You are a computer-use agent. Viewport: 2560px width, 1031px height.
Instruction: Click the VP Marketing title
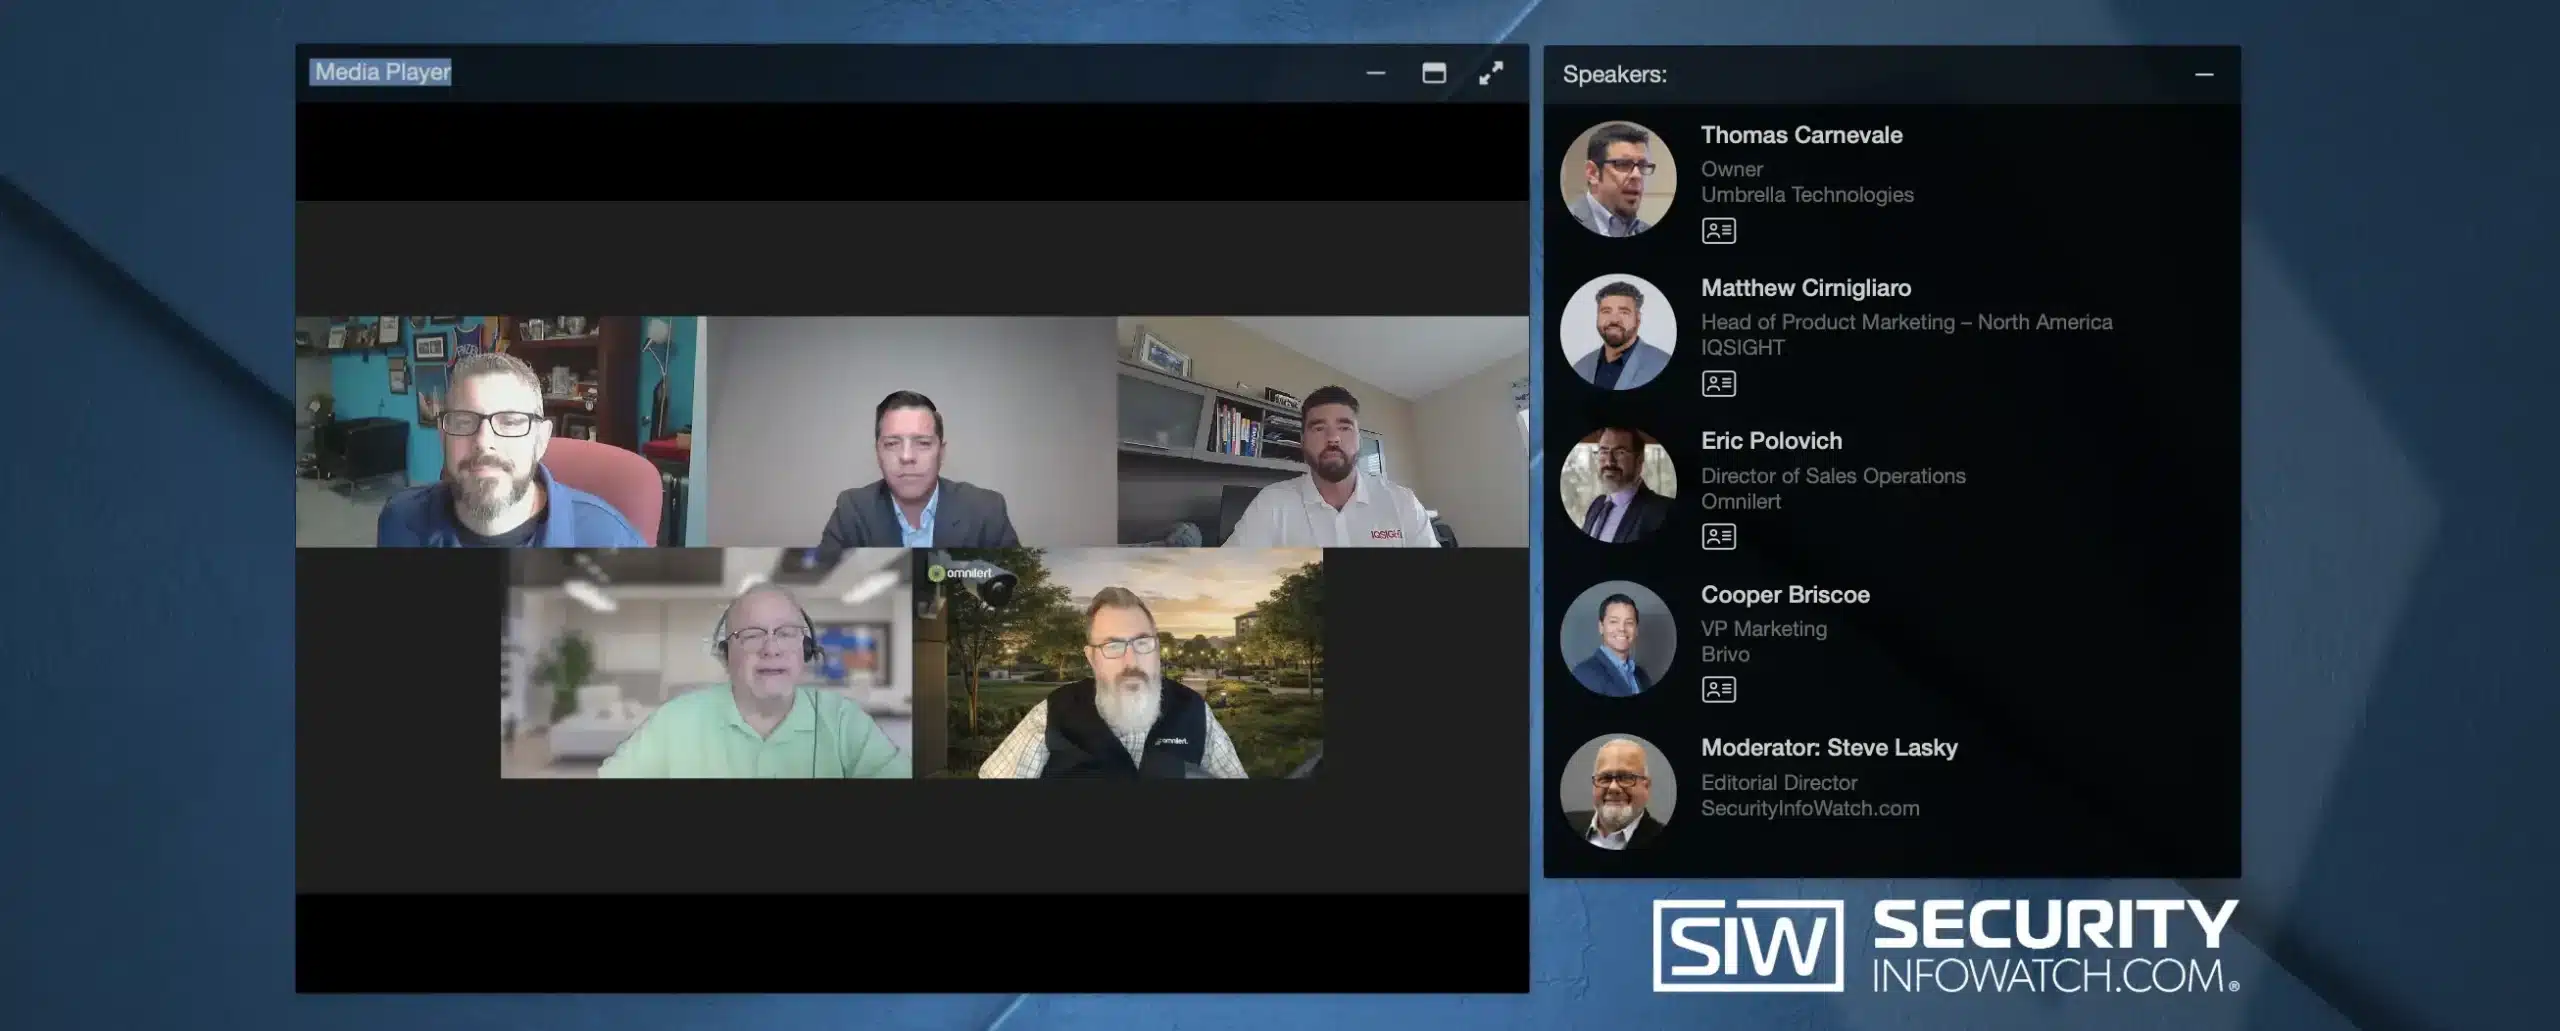[x=1764, y=629]
